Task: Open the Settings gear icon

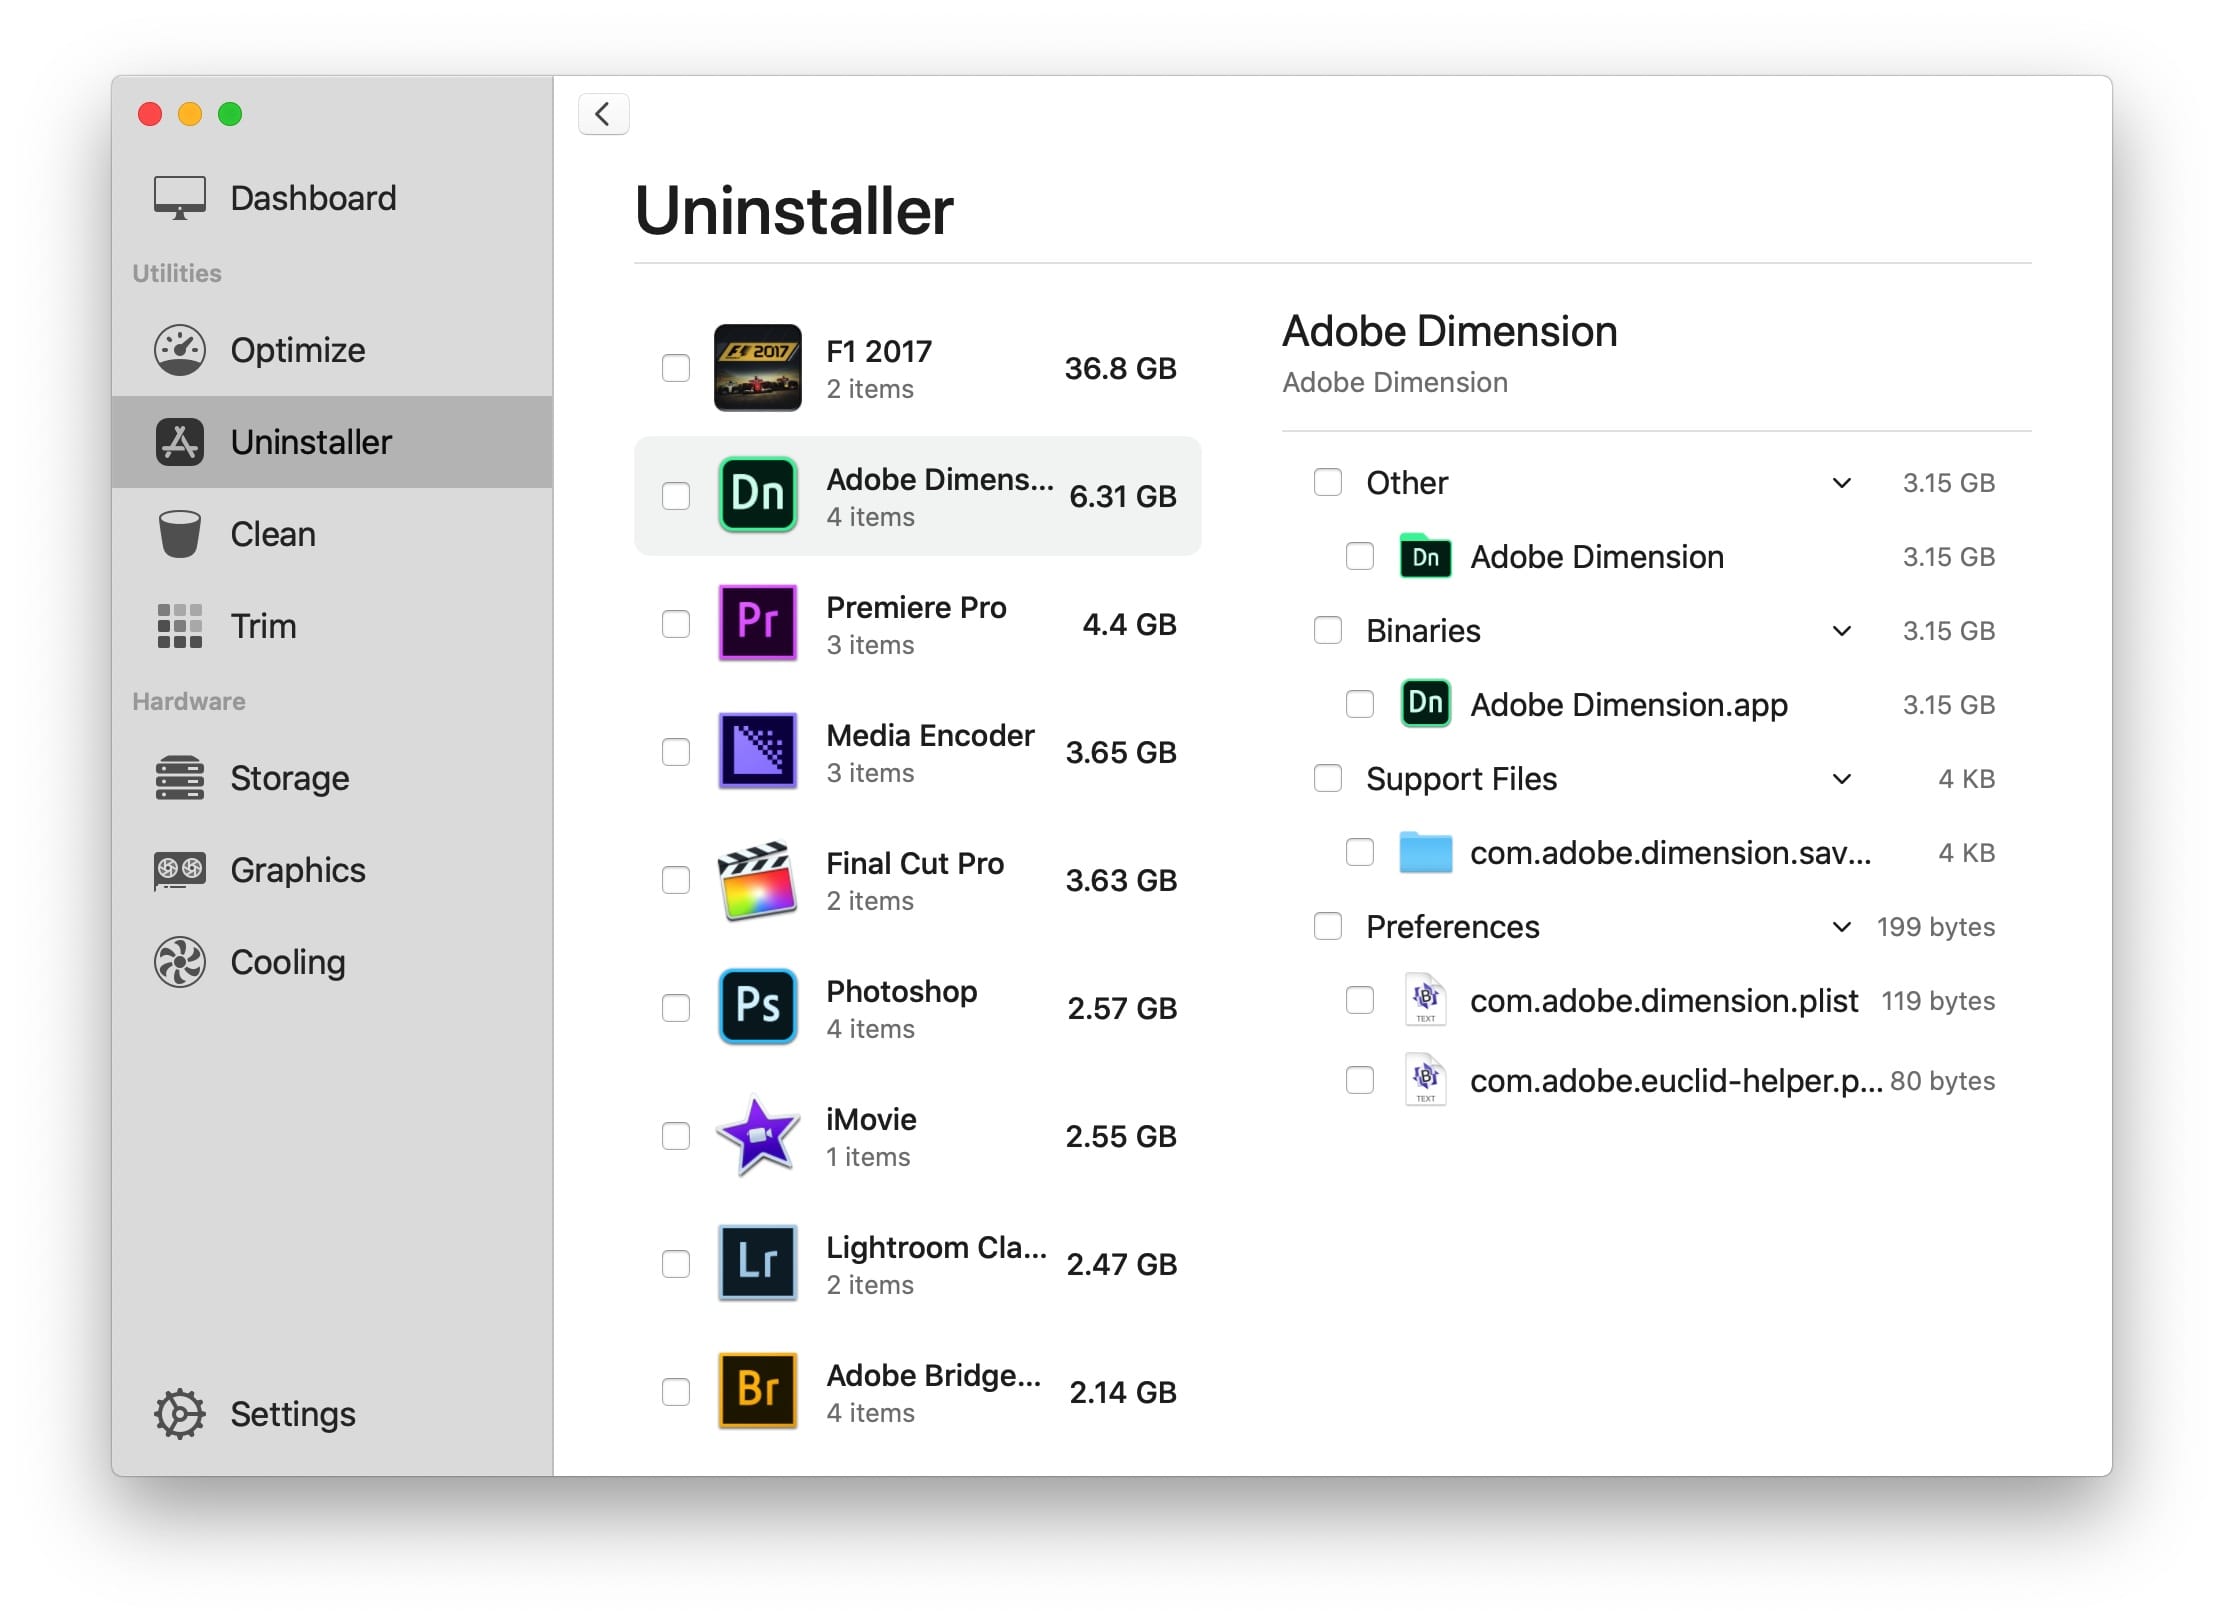Action: pyautogui.click(x=180, y=1414)
